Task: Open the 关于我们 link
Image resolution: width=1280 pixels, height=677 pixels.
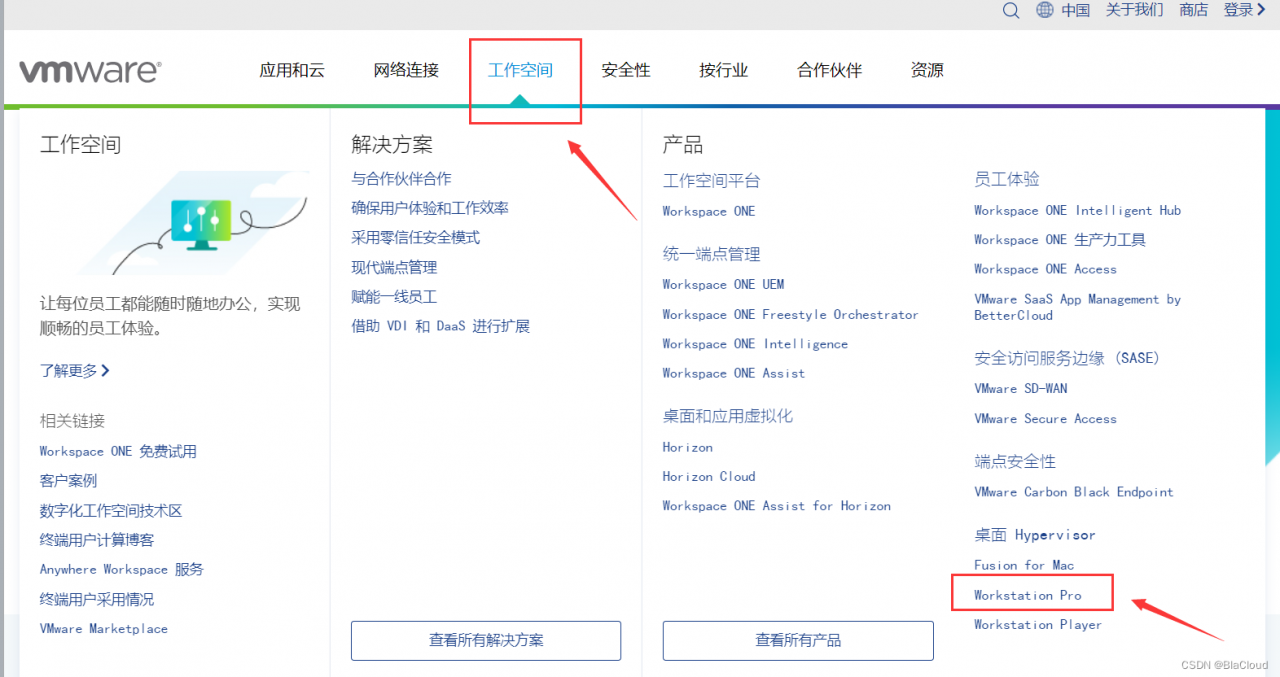Action: click(1135, 10)
